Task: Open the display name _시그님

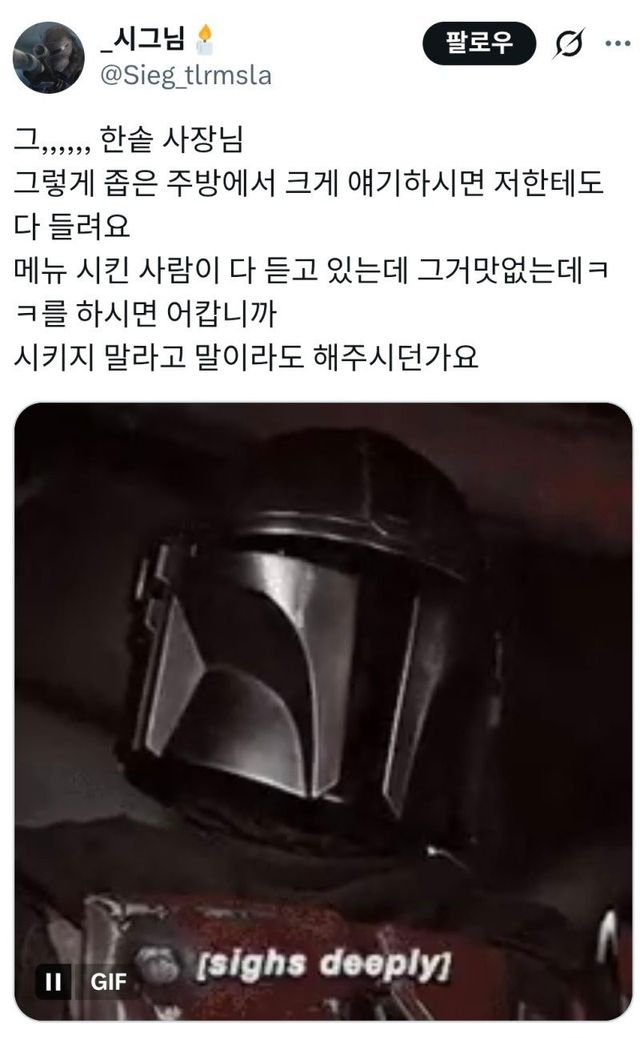Action: point(142,38)
